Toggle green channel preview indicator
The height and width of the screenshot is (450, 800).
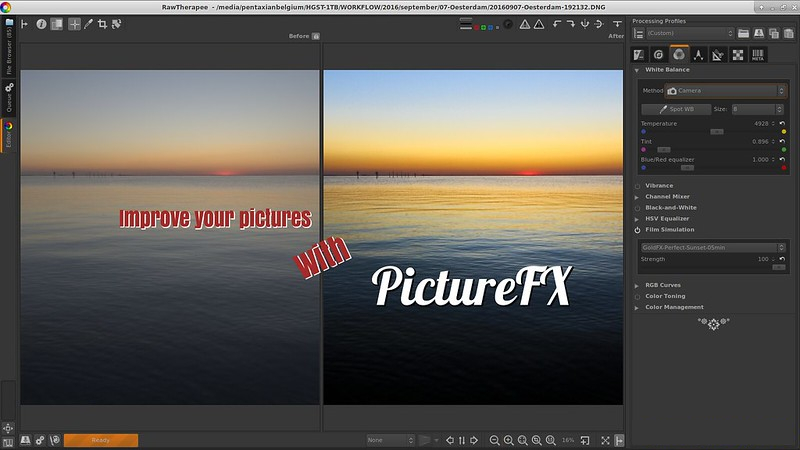tap(483, 27)
